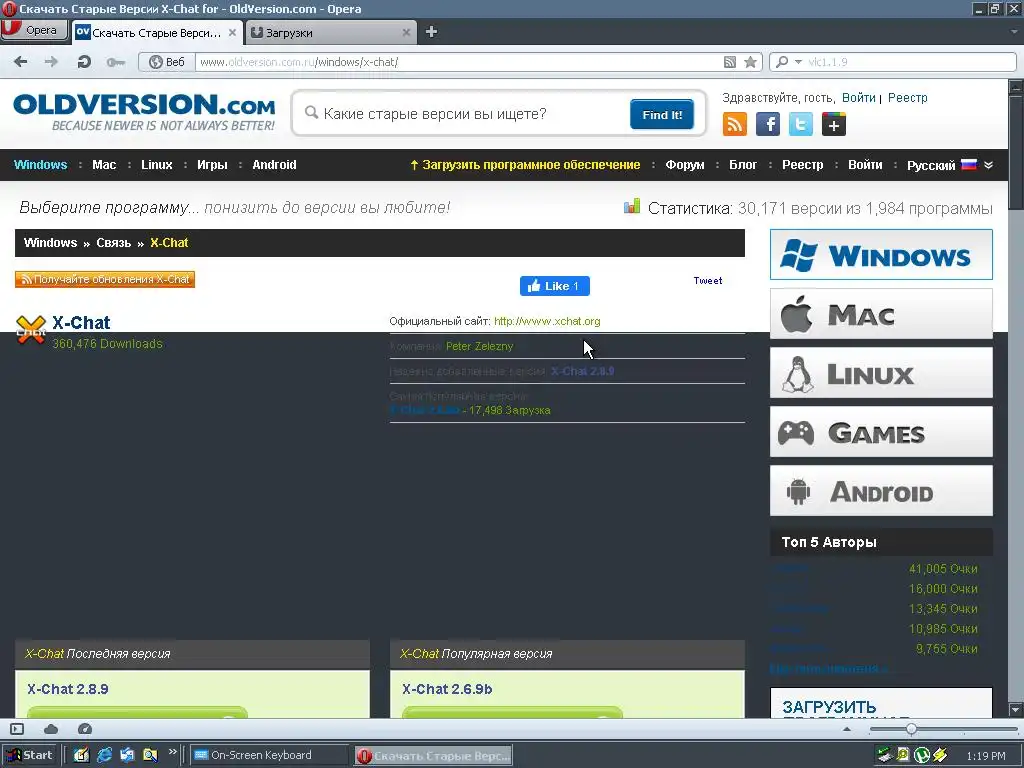
Task: Go forward with the browser forward arrow
Action: [51, 62]
